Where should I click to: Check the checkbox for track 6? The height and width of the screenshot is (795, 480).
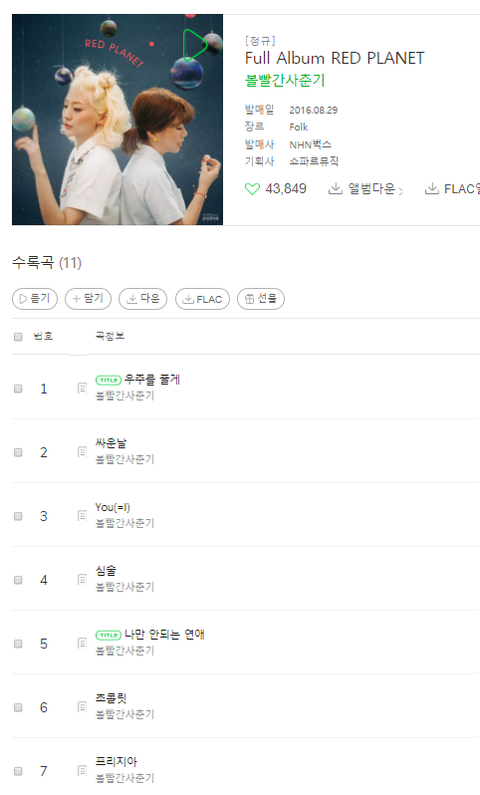[x=18, y=707]
